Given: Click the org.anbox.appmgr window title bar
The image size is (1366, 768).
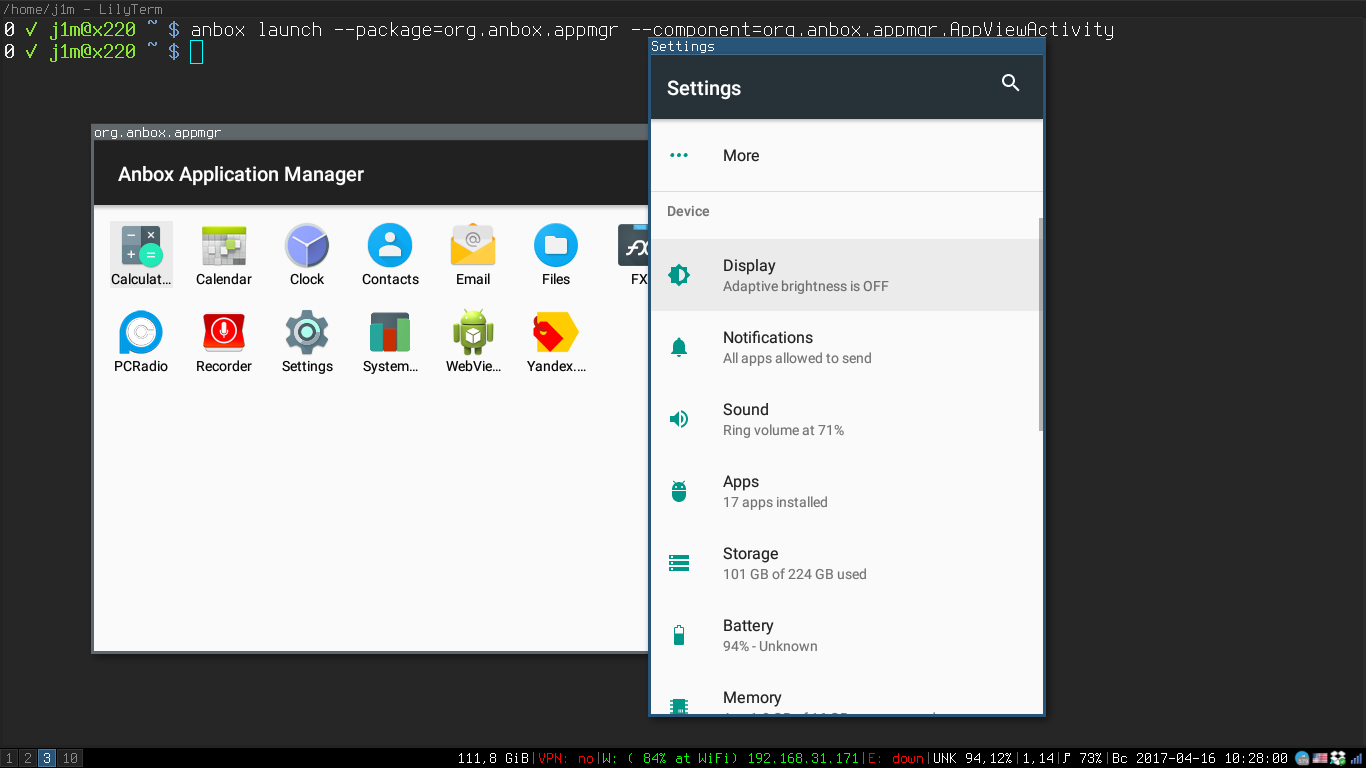Looking at the screenshot, I should pyautogui.click(x=370, y=132).
